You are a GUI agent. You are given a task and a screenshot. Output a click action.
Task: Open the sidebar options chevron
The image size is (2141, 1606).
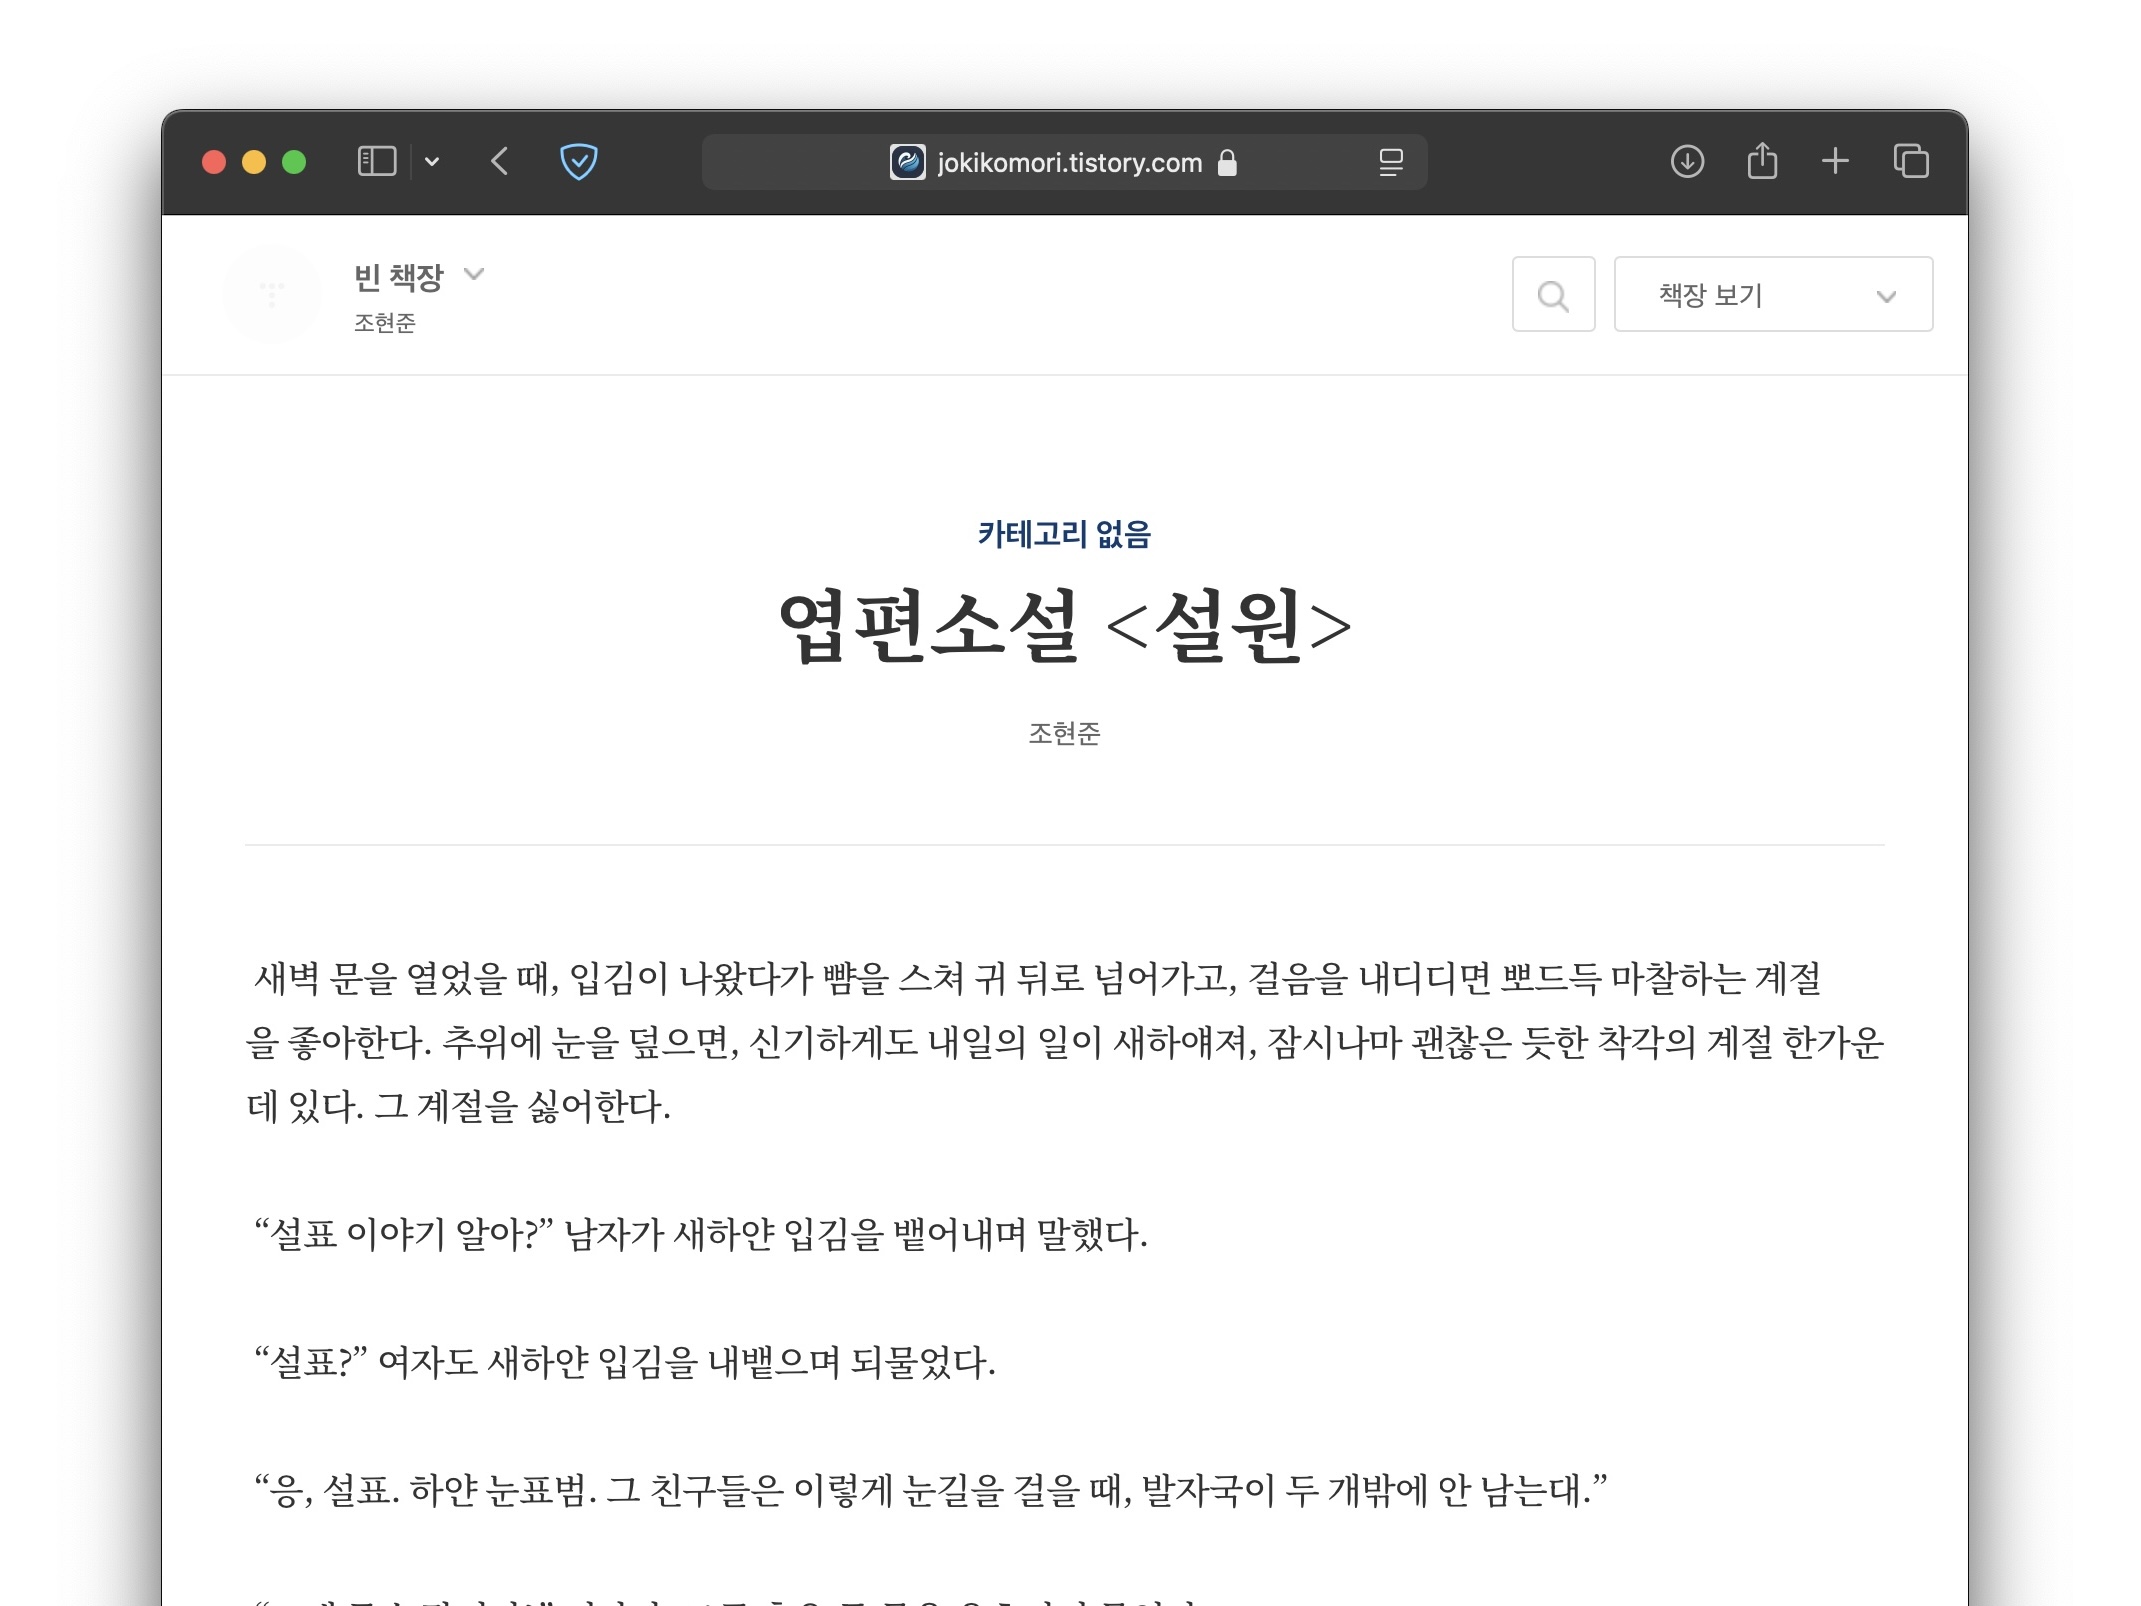click(432, 162)
